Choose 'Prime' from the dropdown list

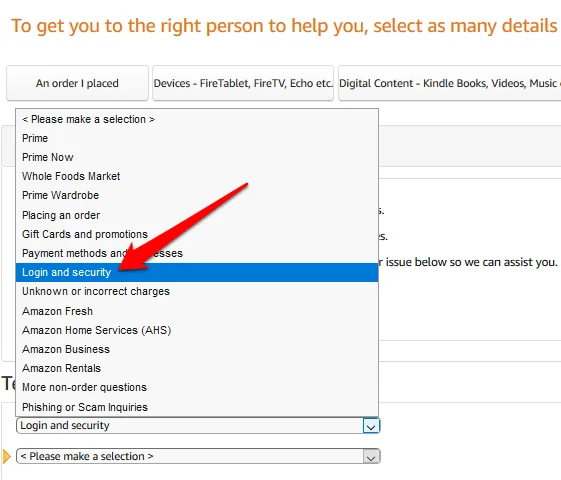pos(197,138)
